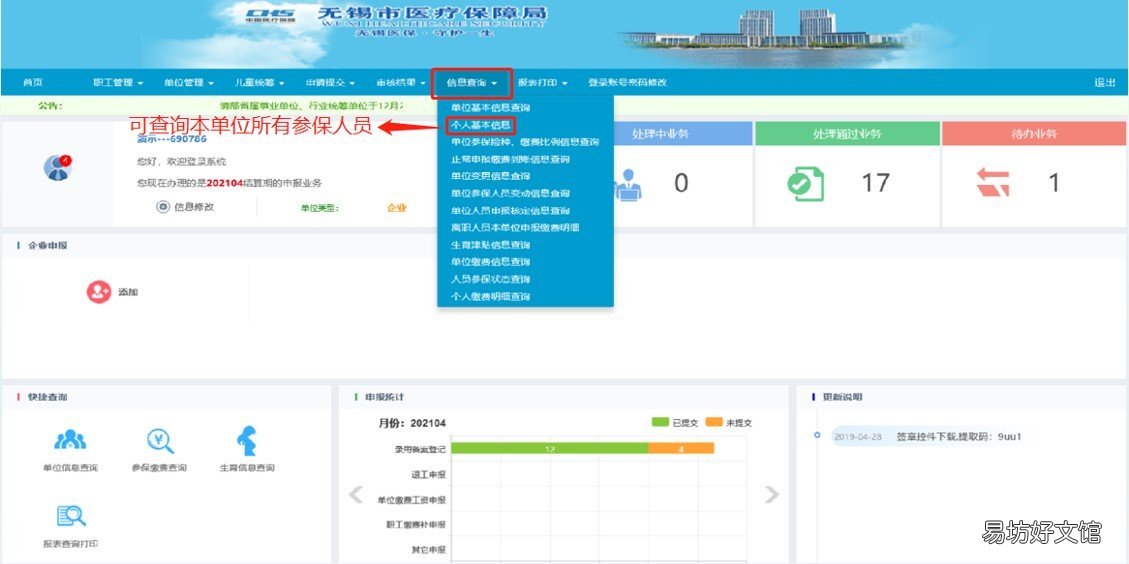Expand the 儿童统筹 dropdown menu
This screenshot has width=1129, height=564.
[x=259, y=83]
